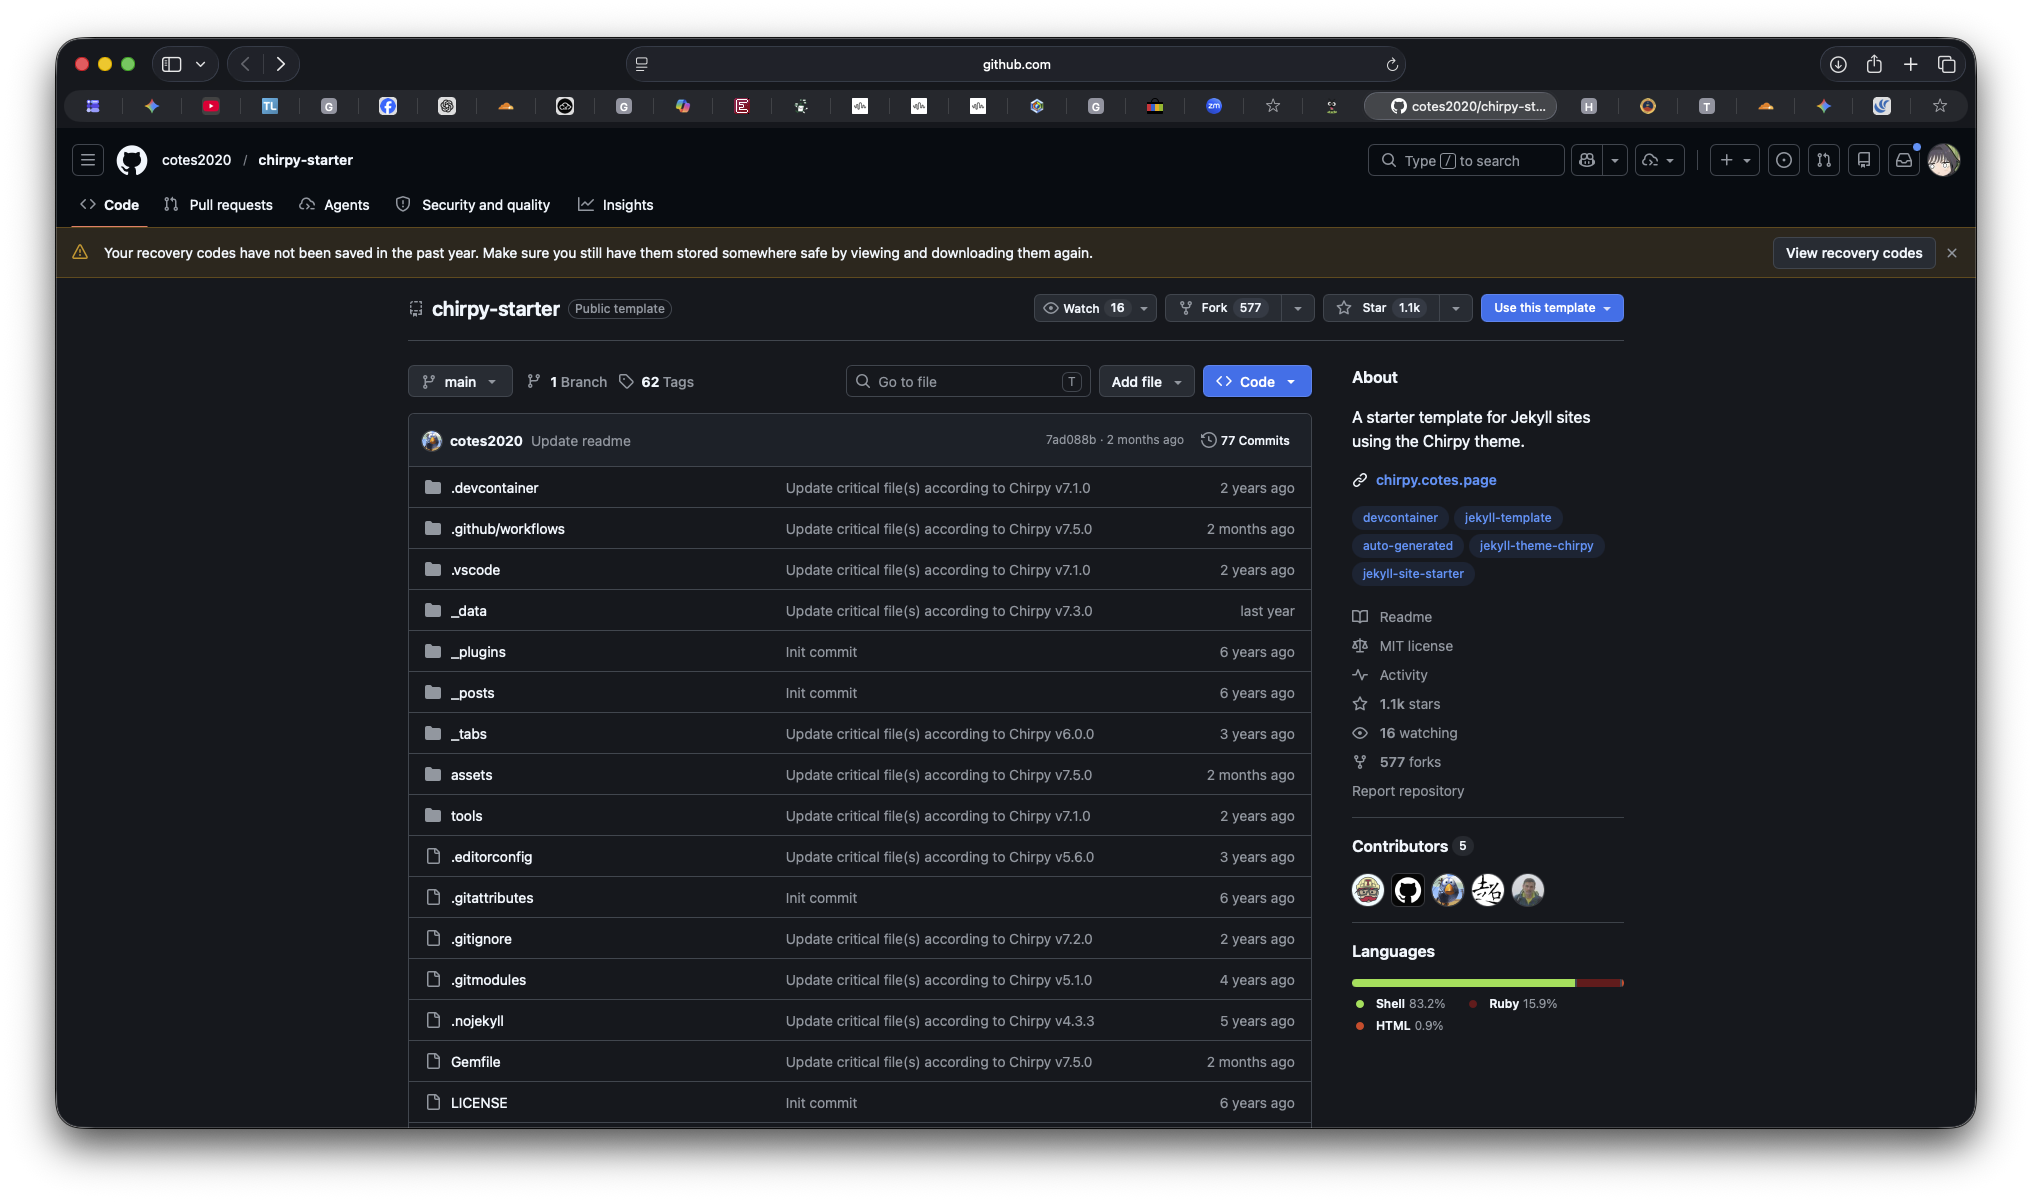
Task: Open the .devcontainer folder
Action: [x=494, y=488]
